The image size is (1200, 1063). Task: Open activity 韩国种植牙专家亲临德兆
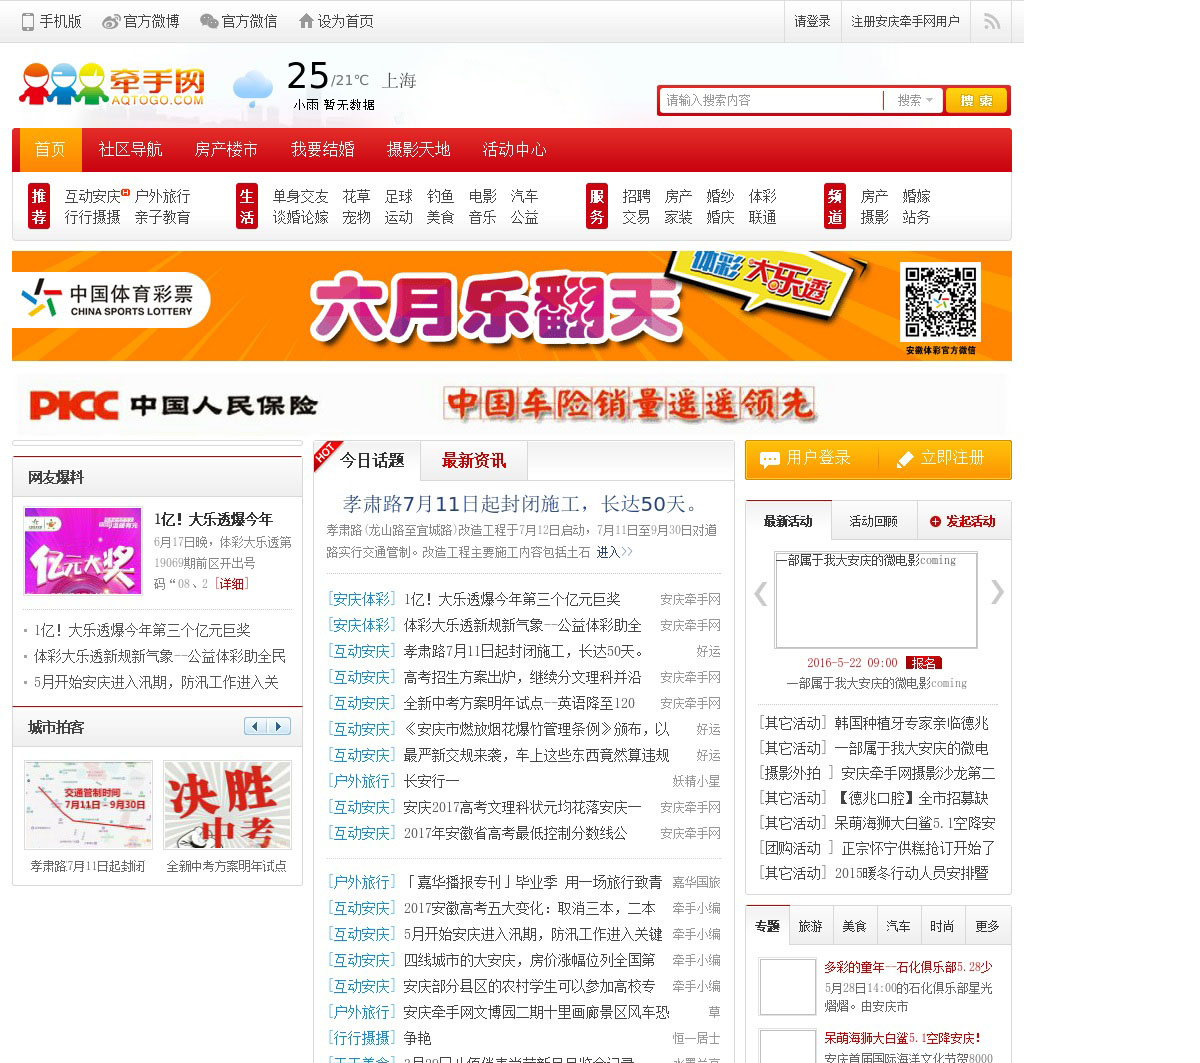(x=911, y=723)
